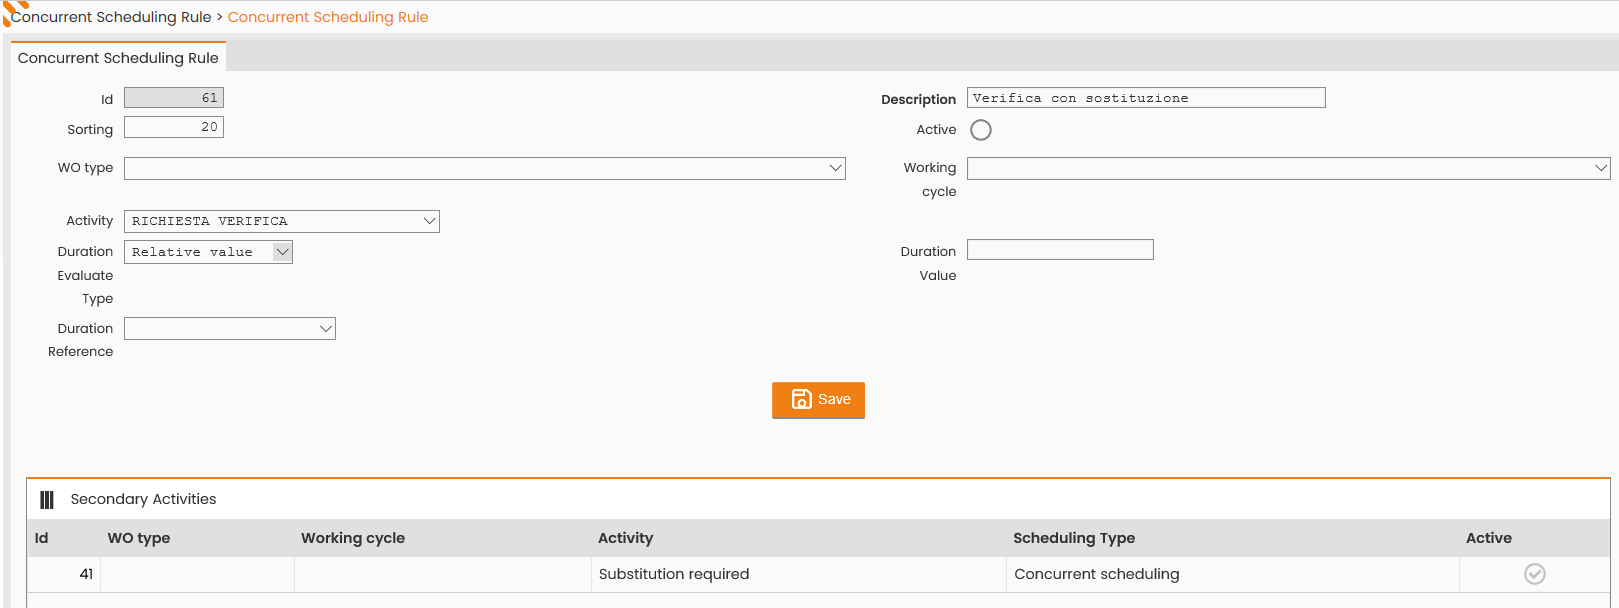Open the WO type dropdown

tap(485, 168)
